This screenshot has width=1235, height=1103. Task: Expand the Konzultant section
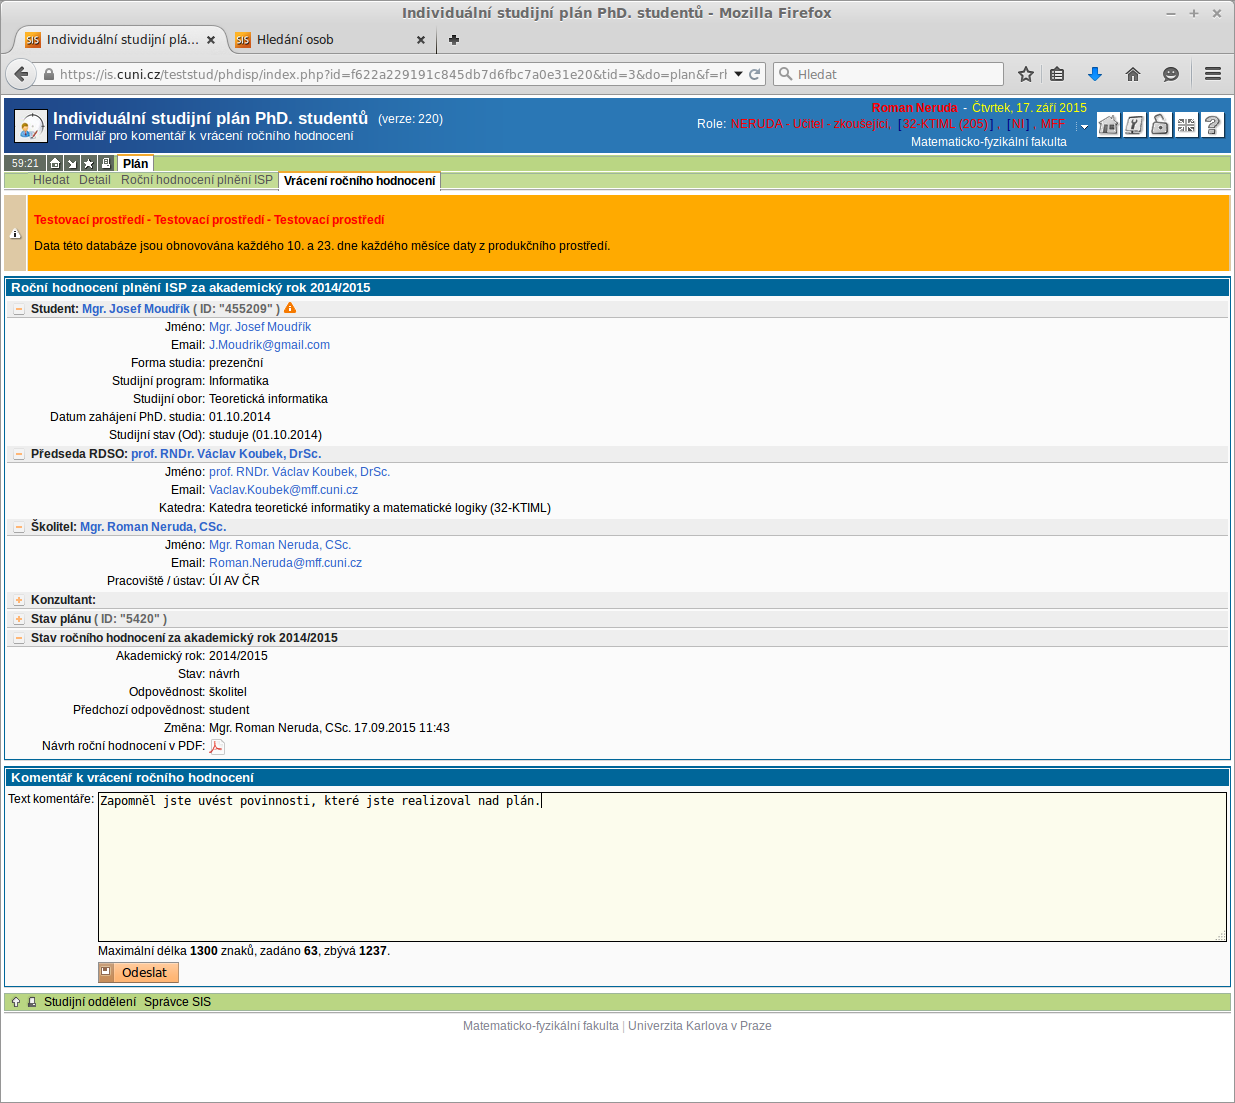click(19, 600)
